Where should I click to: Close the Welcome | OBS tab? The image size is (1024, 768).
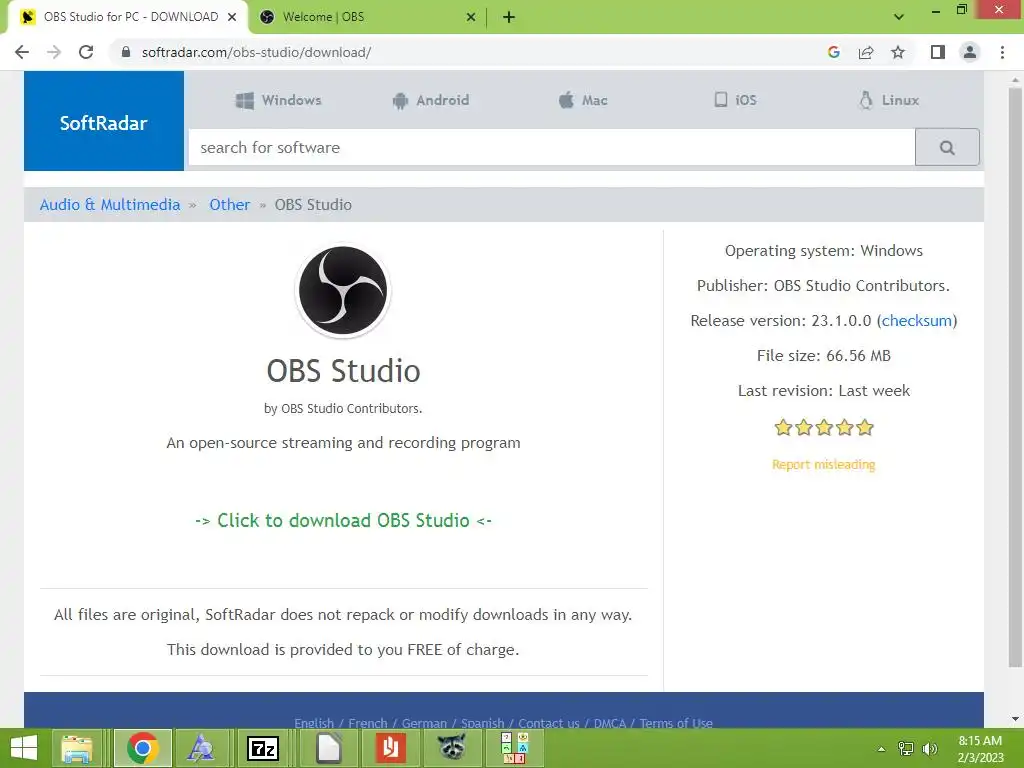[471, 17]
